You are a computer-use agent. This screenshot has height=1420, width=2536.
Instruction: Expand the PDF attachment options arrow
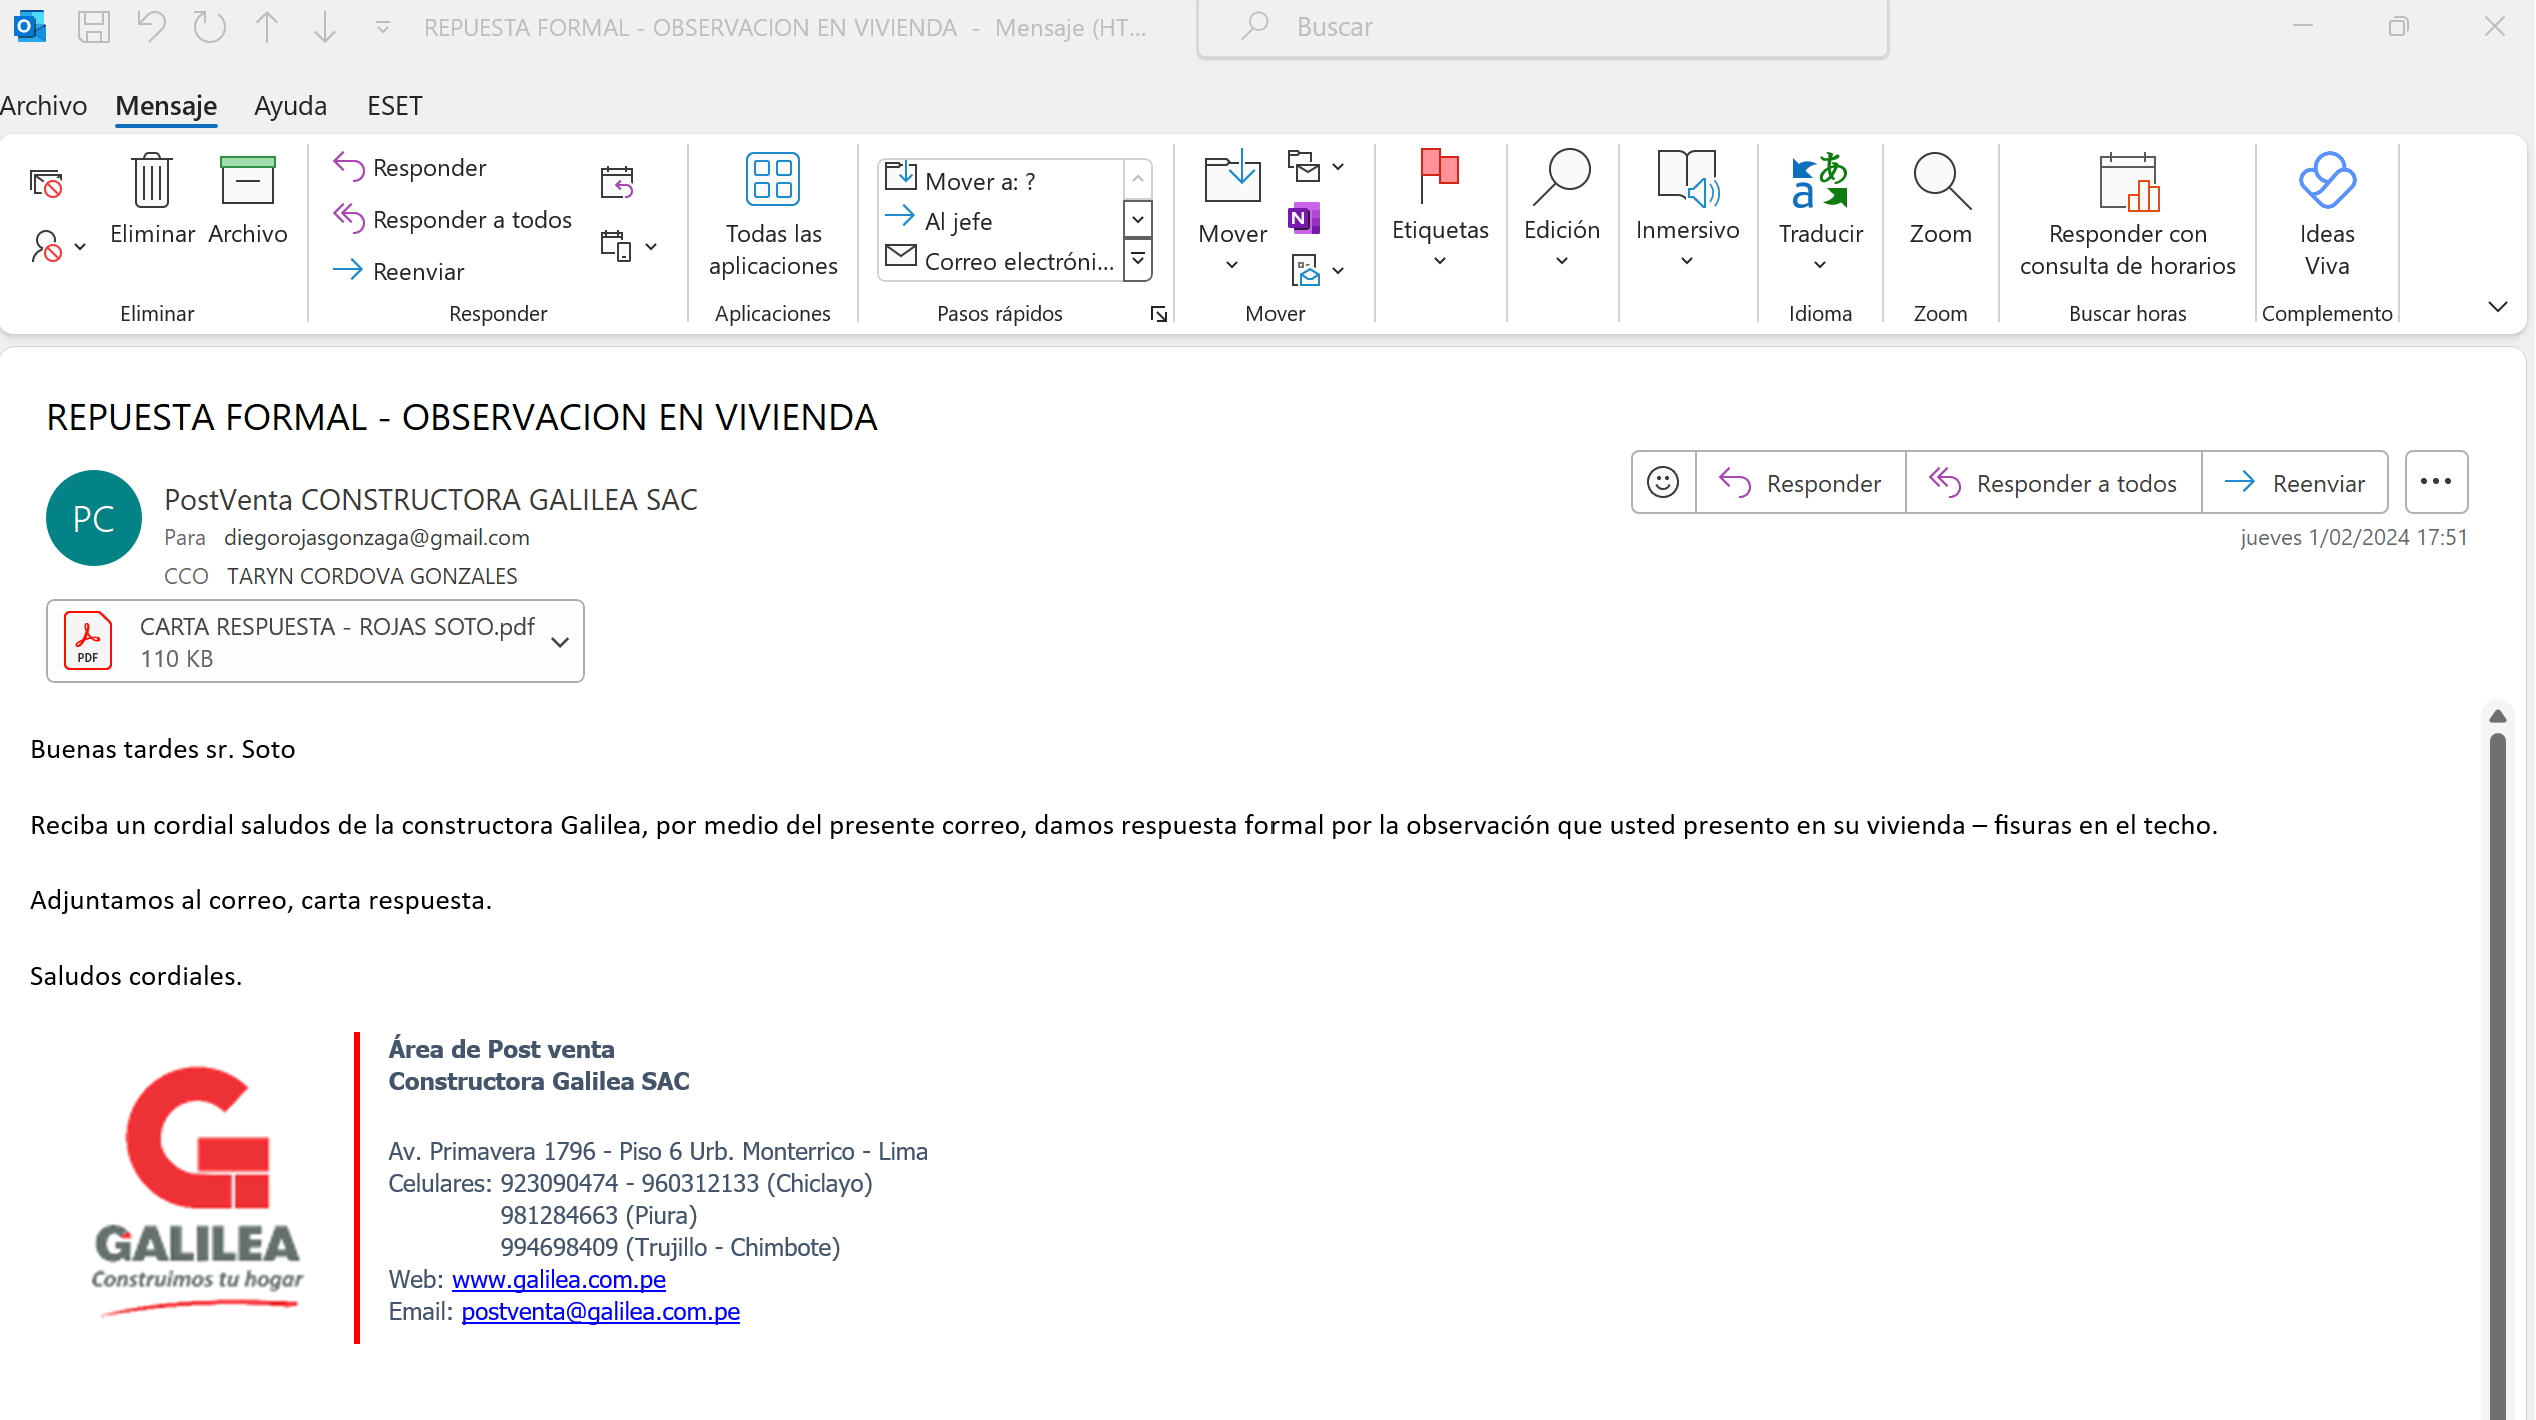(x=560, y=642)
